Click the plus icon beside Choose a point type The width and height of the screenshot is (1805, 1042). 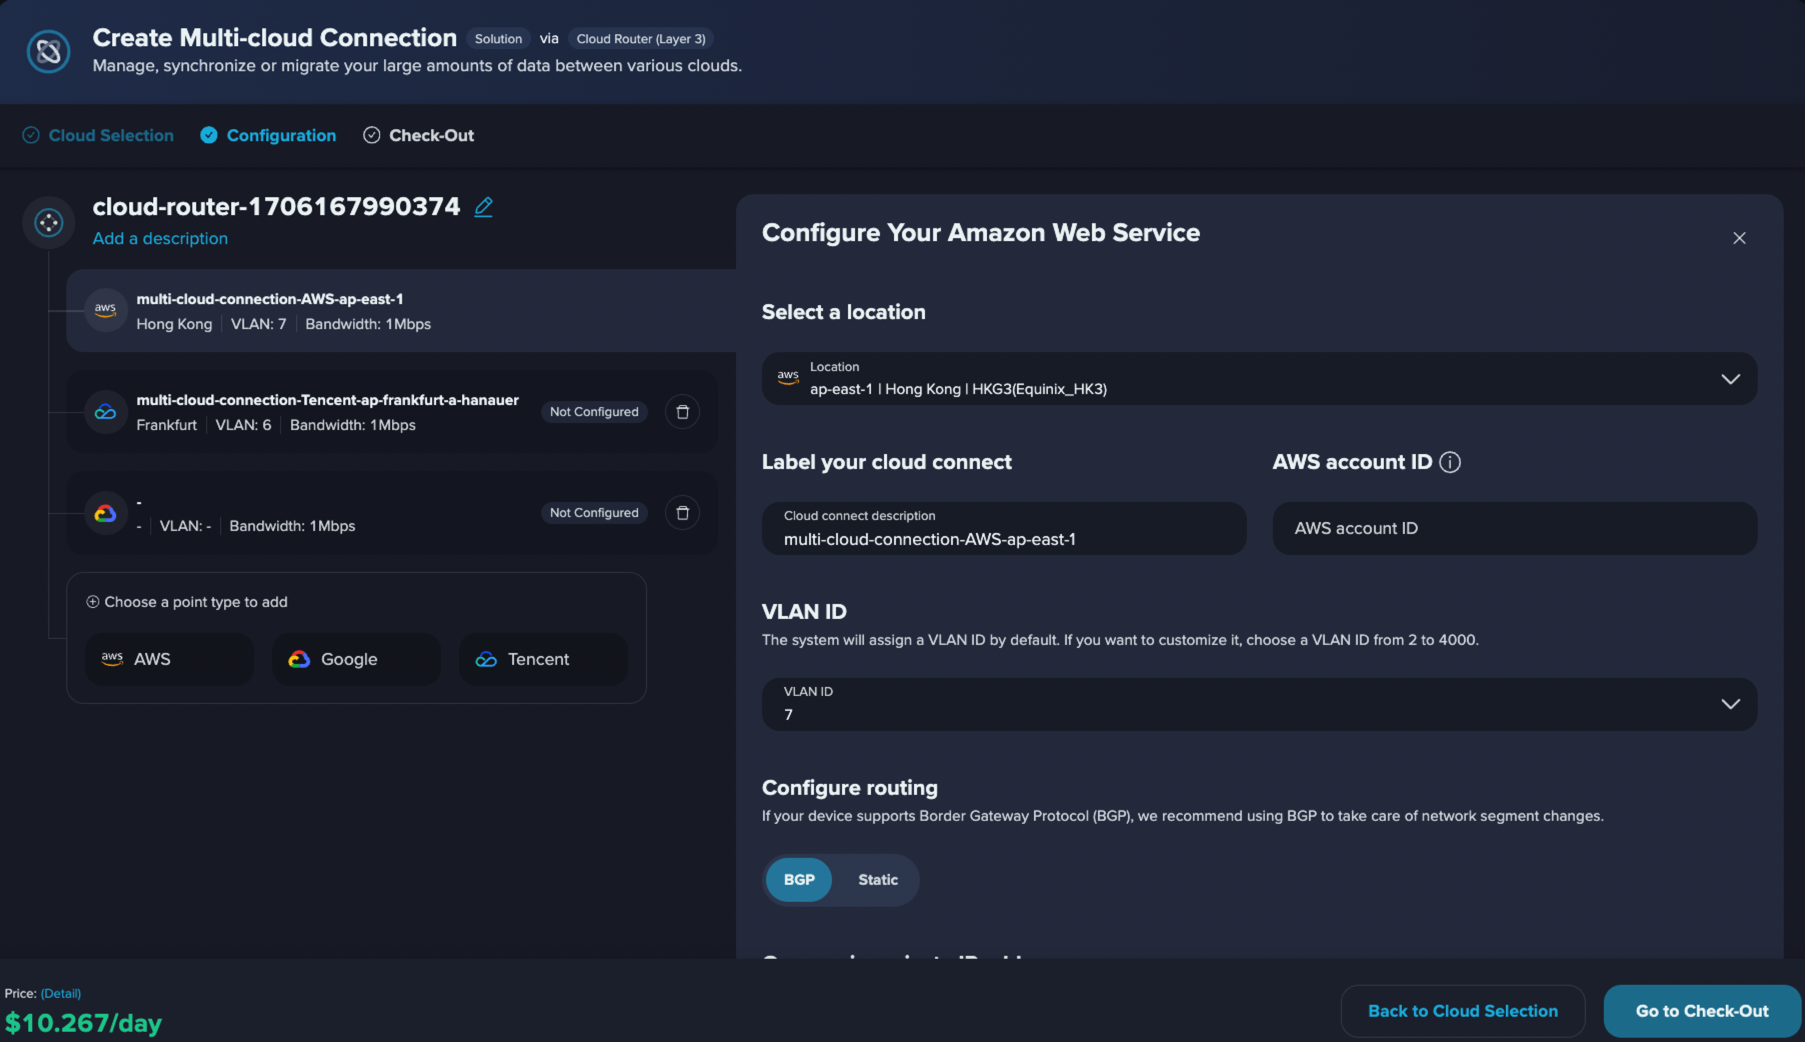92,602
